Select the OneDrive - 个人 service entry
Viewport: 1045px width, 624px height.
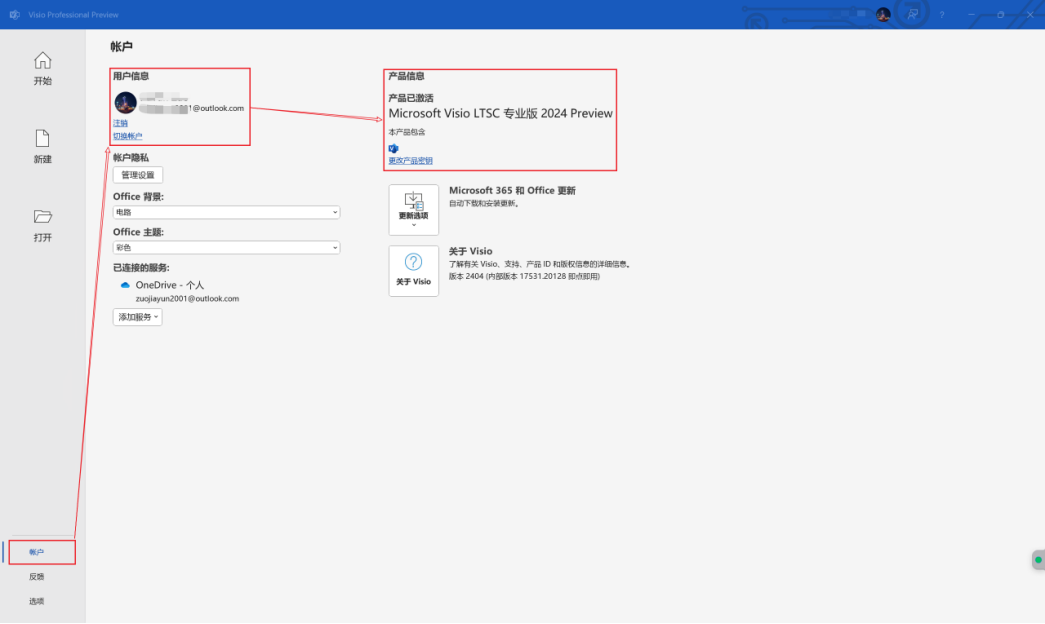coord(170,285)
